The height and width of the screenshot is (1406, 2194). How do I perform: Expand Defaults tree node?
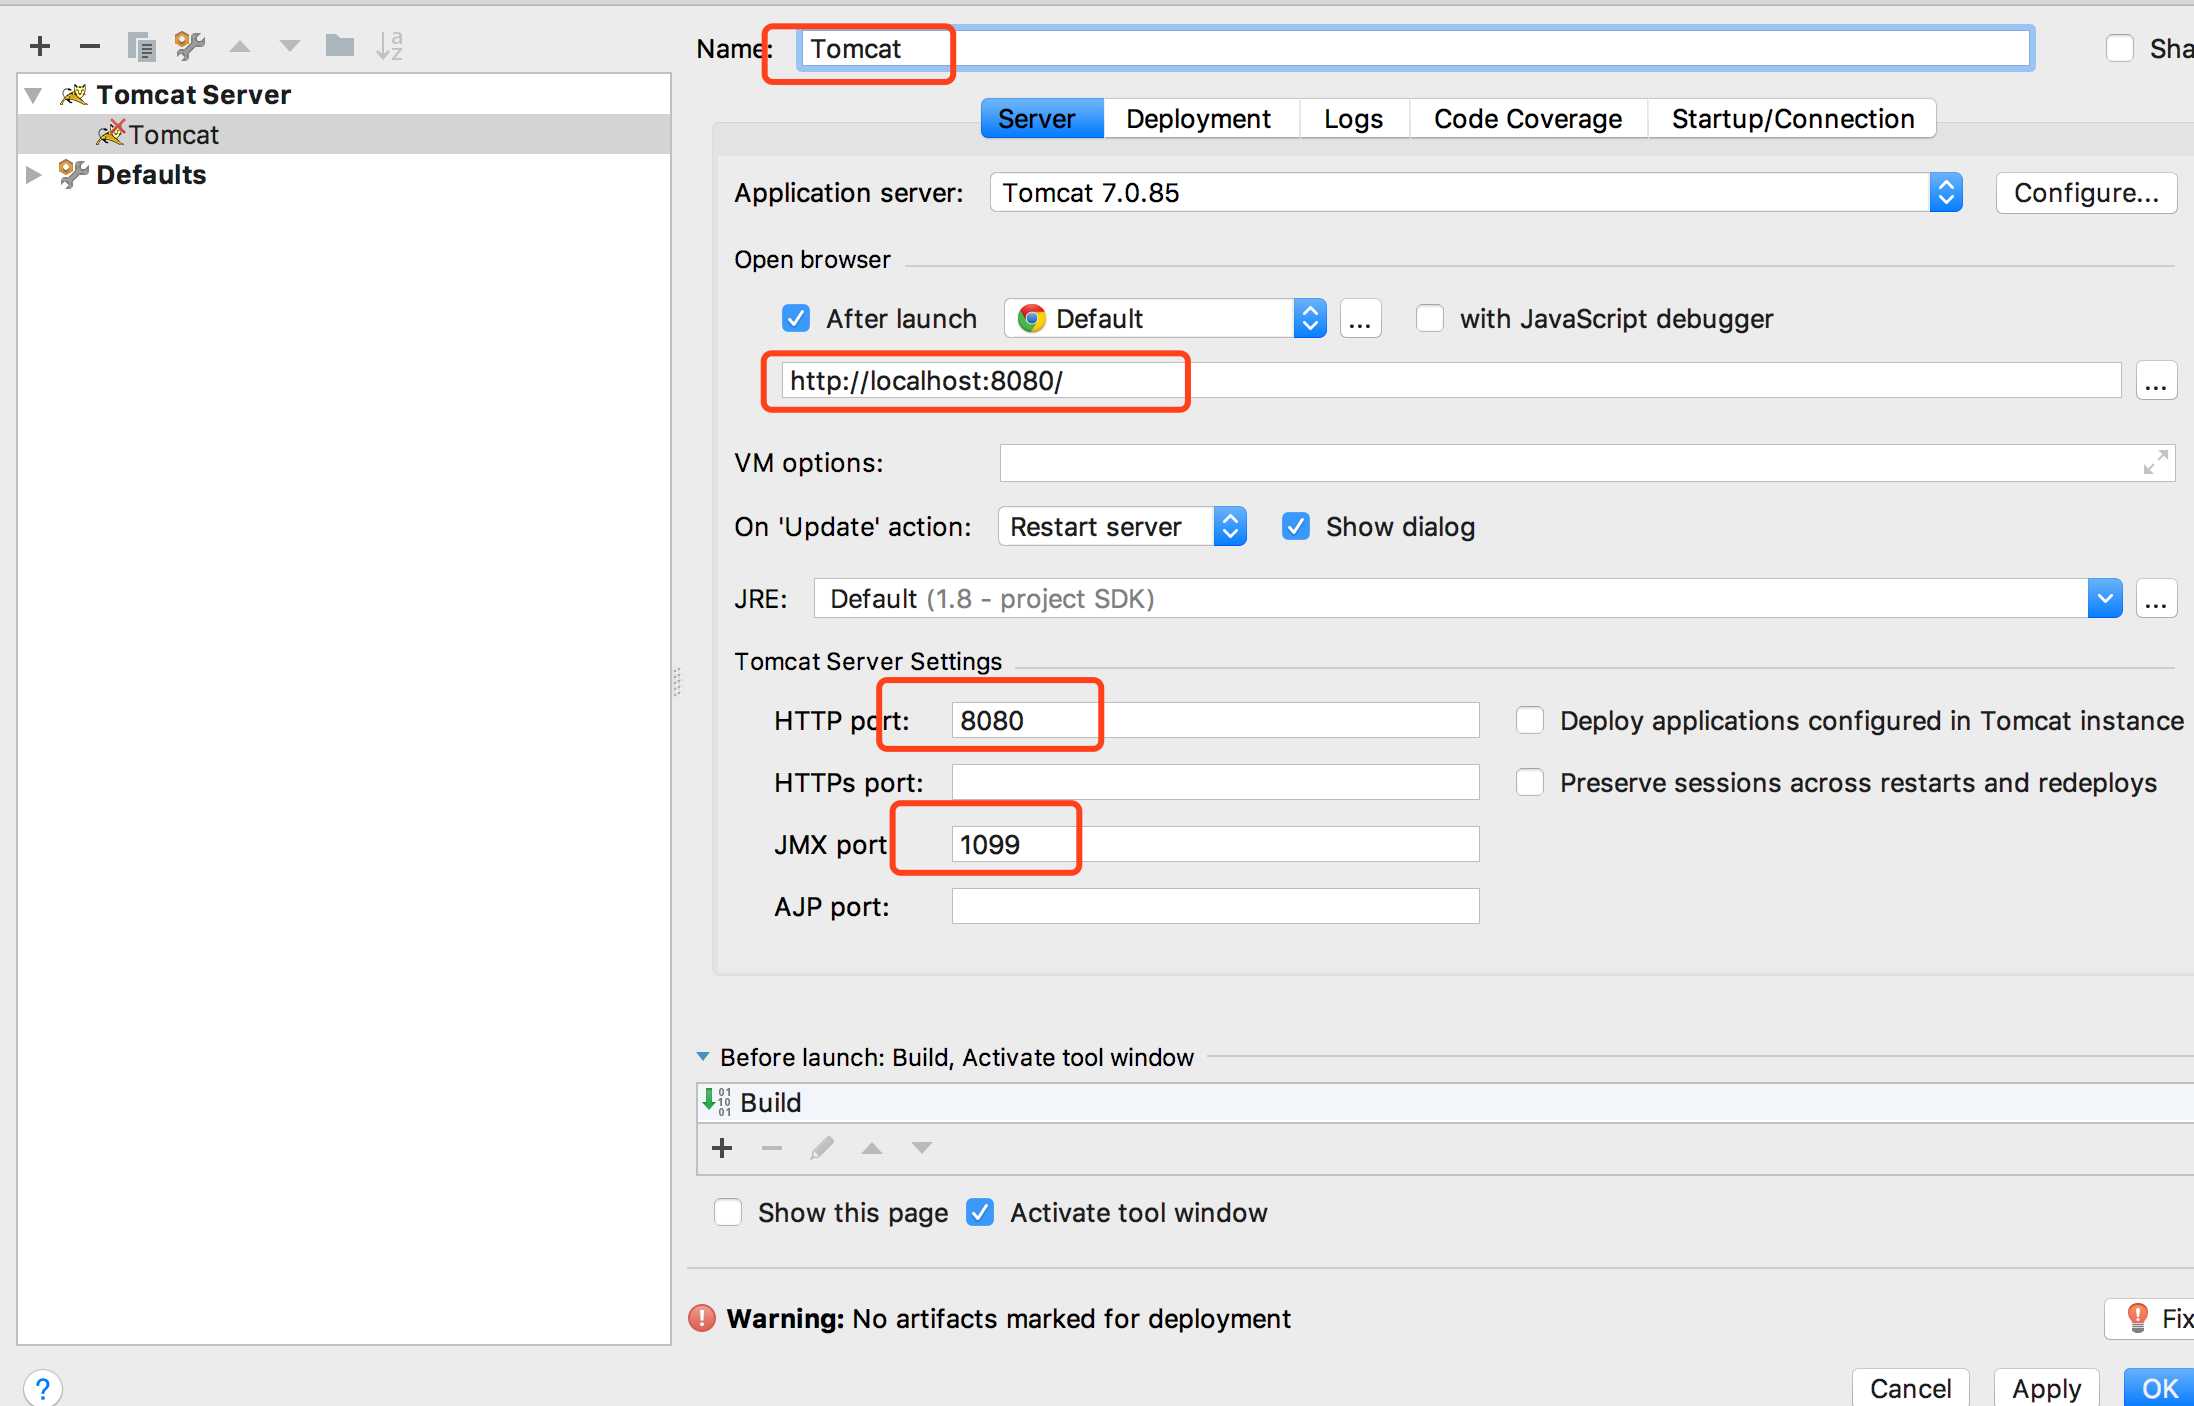[x=34, y=175]
